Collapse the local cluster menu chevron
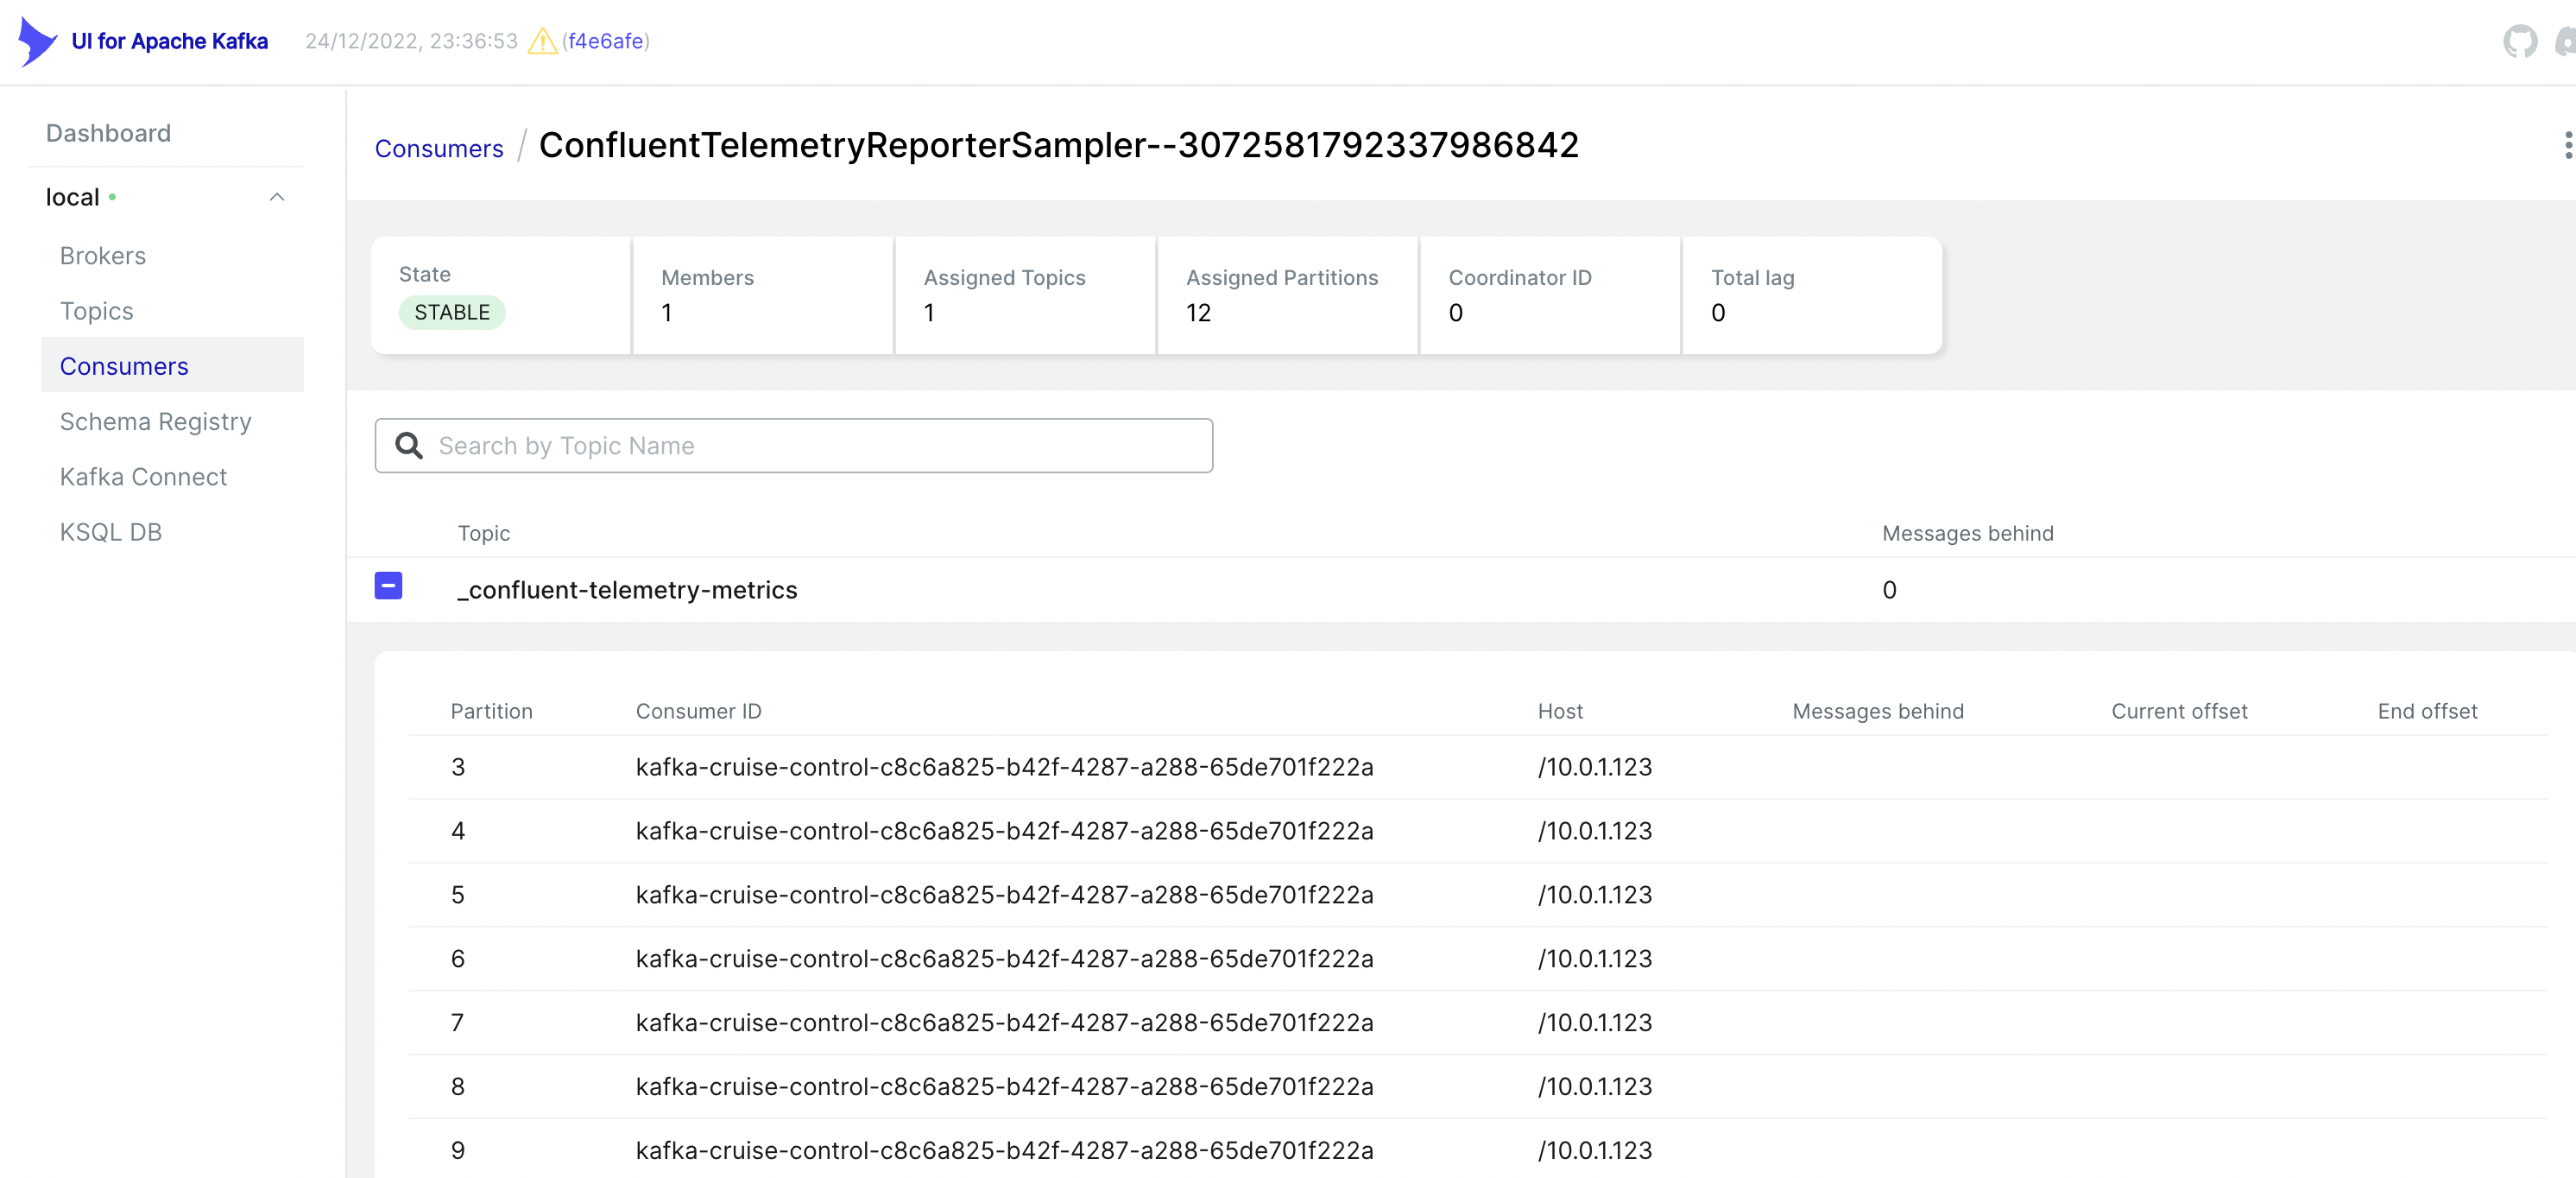Viewport: 2576px width, 1178px height. pyautogui.click(x=277, y=197)
